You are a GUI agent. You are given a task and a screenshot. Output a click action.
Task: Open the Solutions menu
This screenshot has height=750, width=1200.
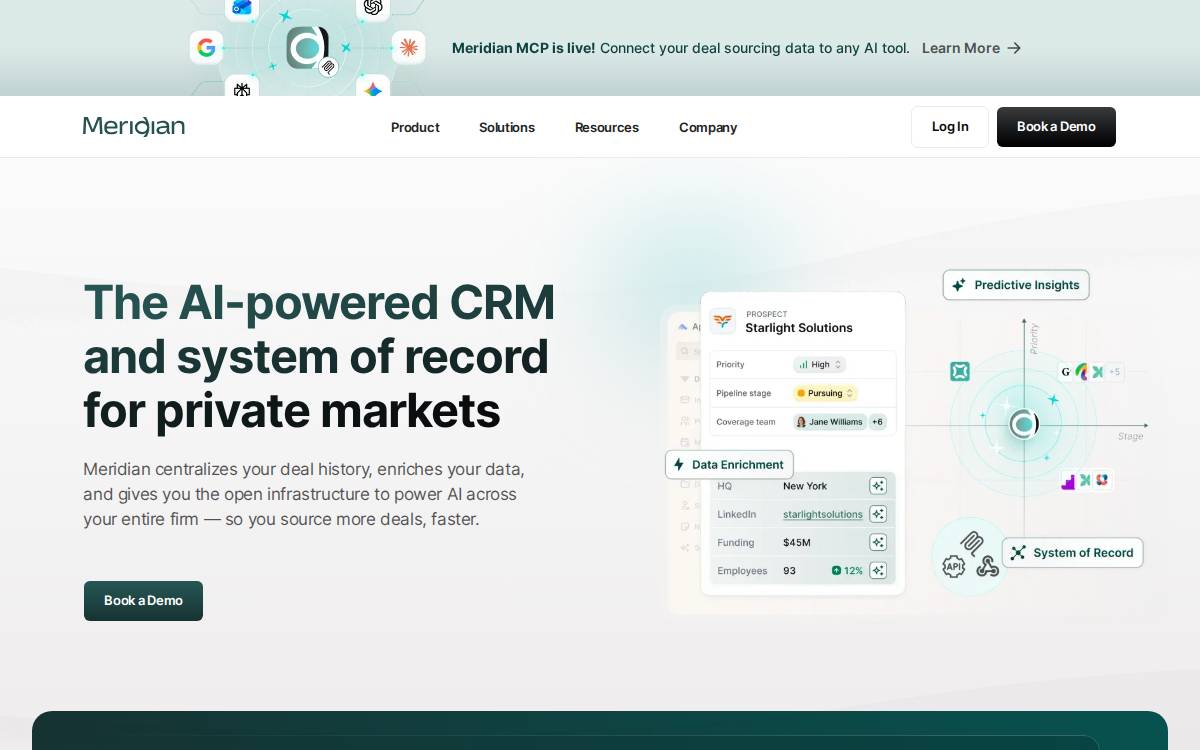coord(507,127)
